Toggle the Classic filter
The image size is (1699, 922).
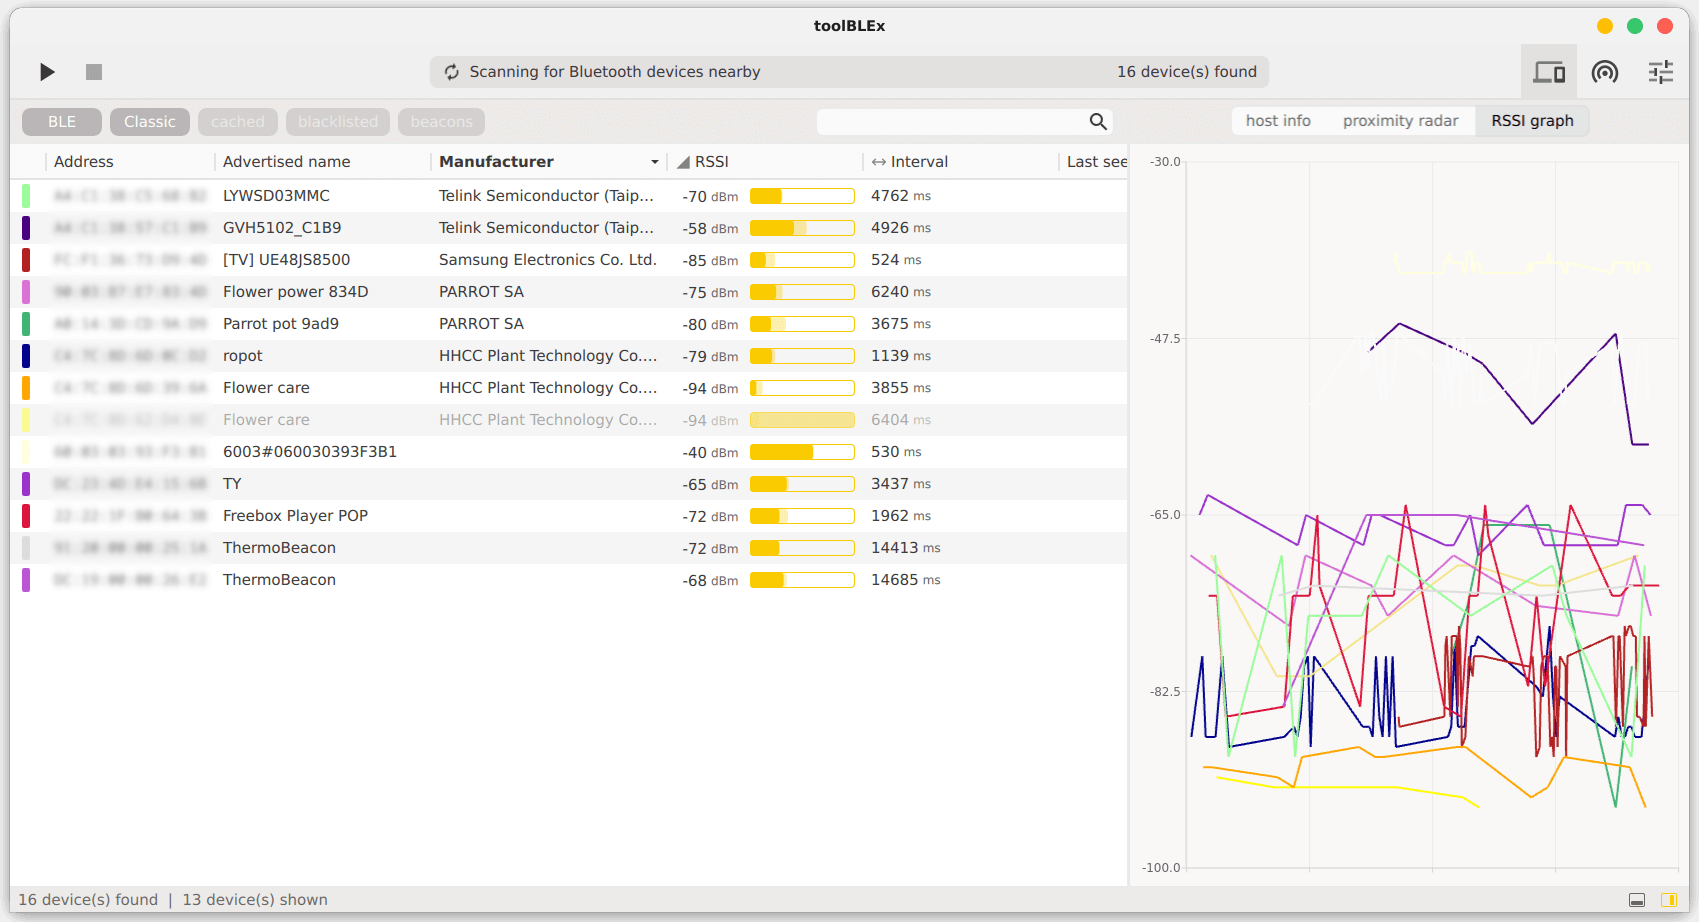(150, 122)
